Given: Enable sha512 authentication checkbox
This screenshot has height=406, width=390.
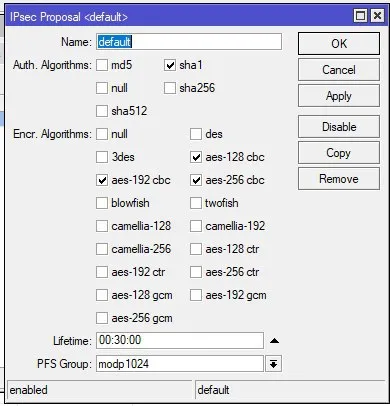Looking at the screenshot, I should point(102,111).
